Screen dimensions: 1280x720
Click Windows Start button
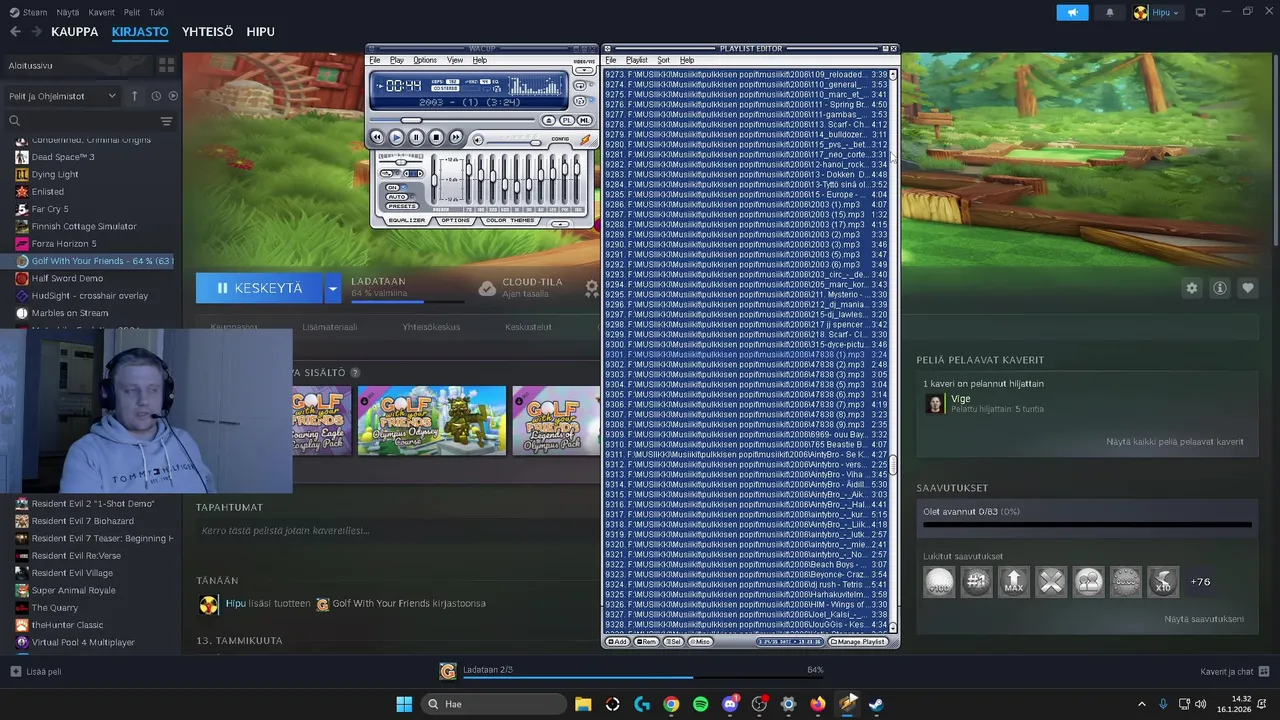point(404,704)
